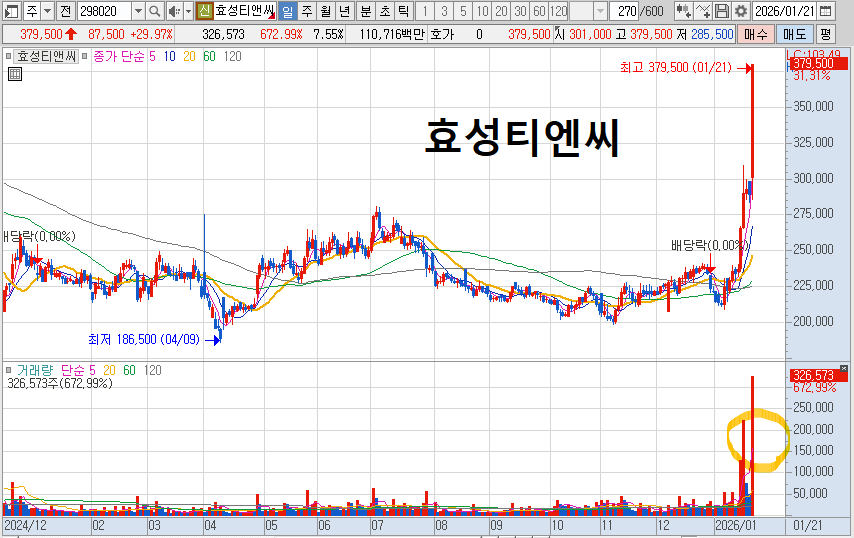The height and width of the screenshot is (538, 854).
Task: Save chart with the floppy disk icon
Action: [x=722, y=11]
